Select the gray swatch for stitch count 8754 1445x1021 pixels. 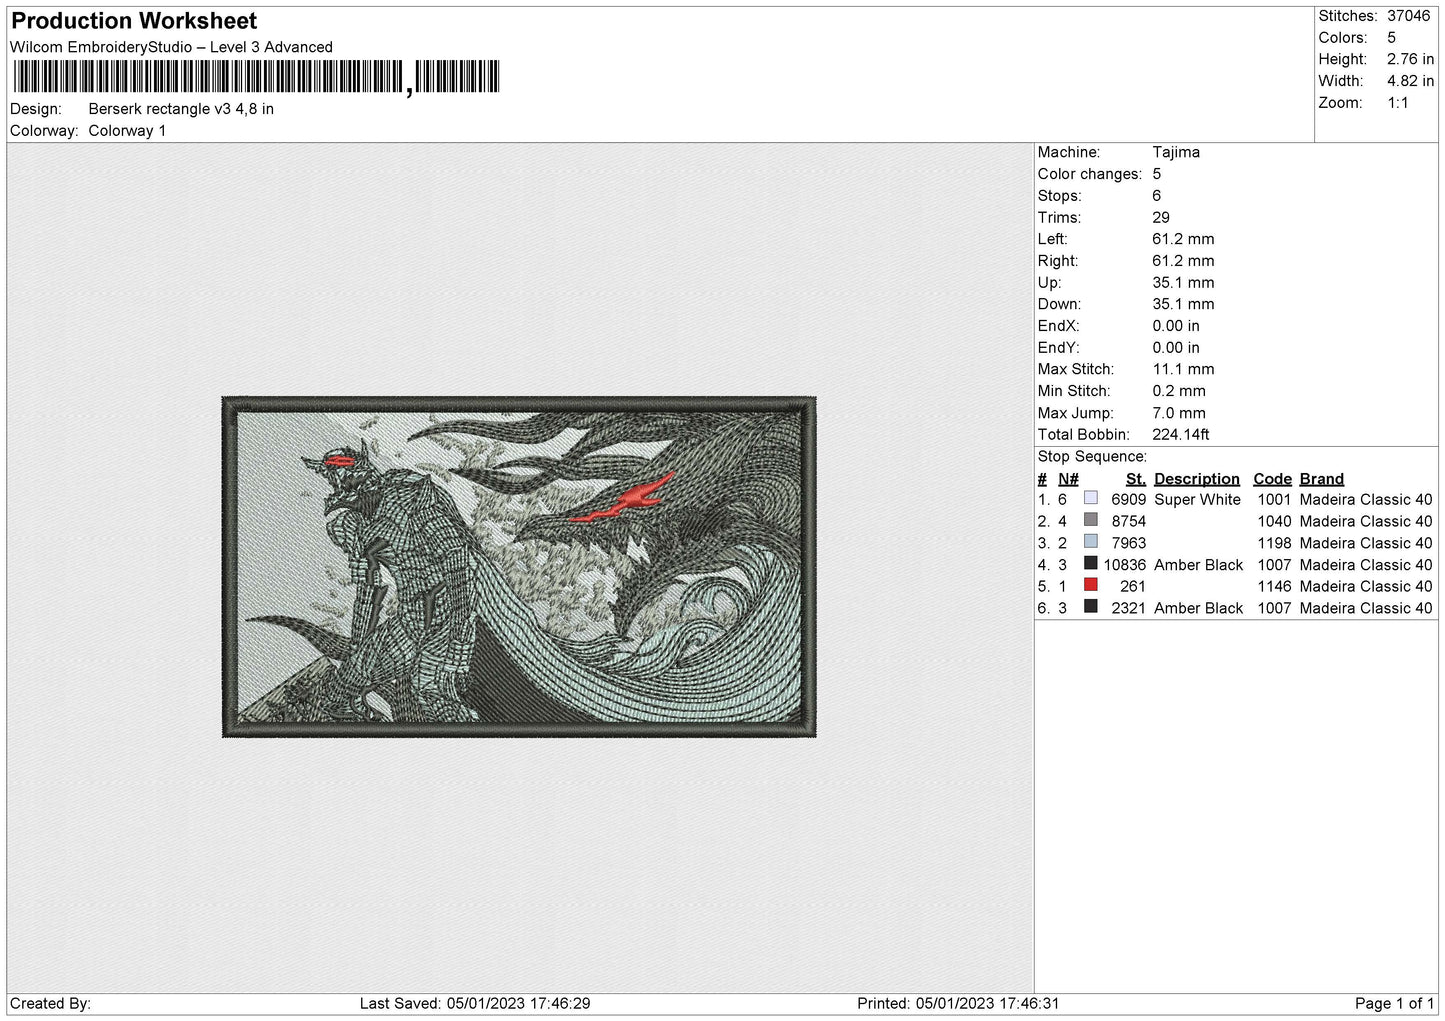(x=1091, y=520)
